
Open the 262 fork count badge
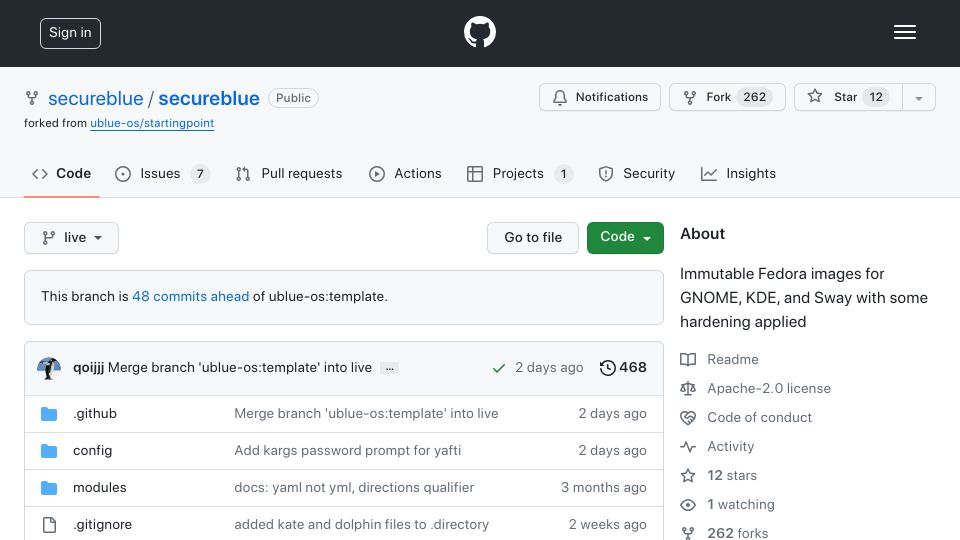(754, 97)
